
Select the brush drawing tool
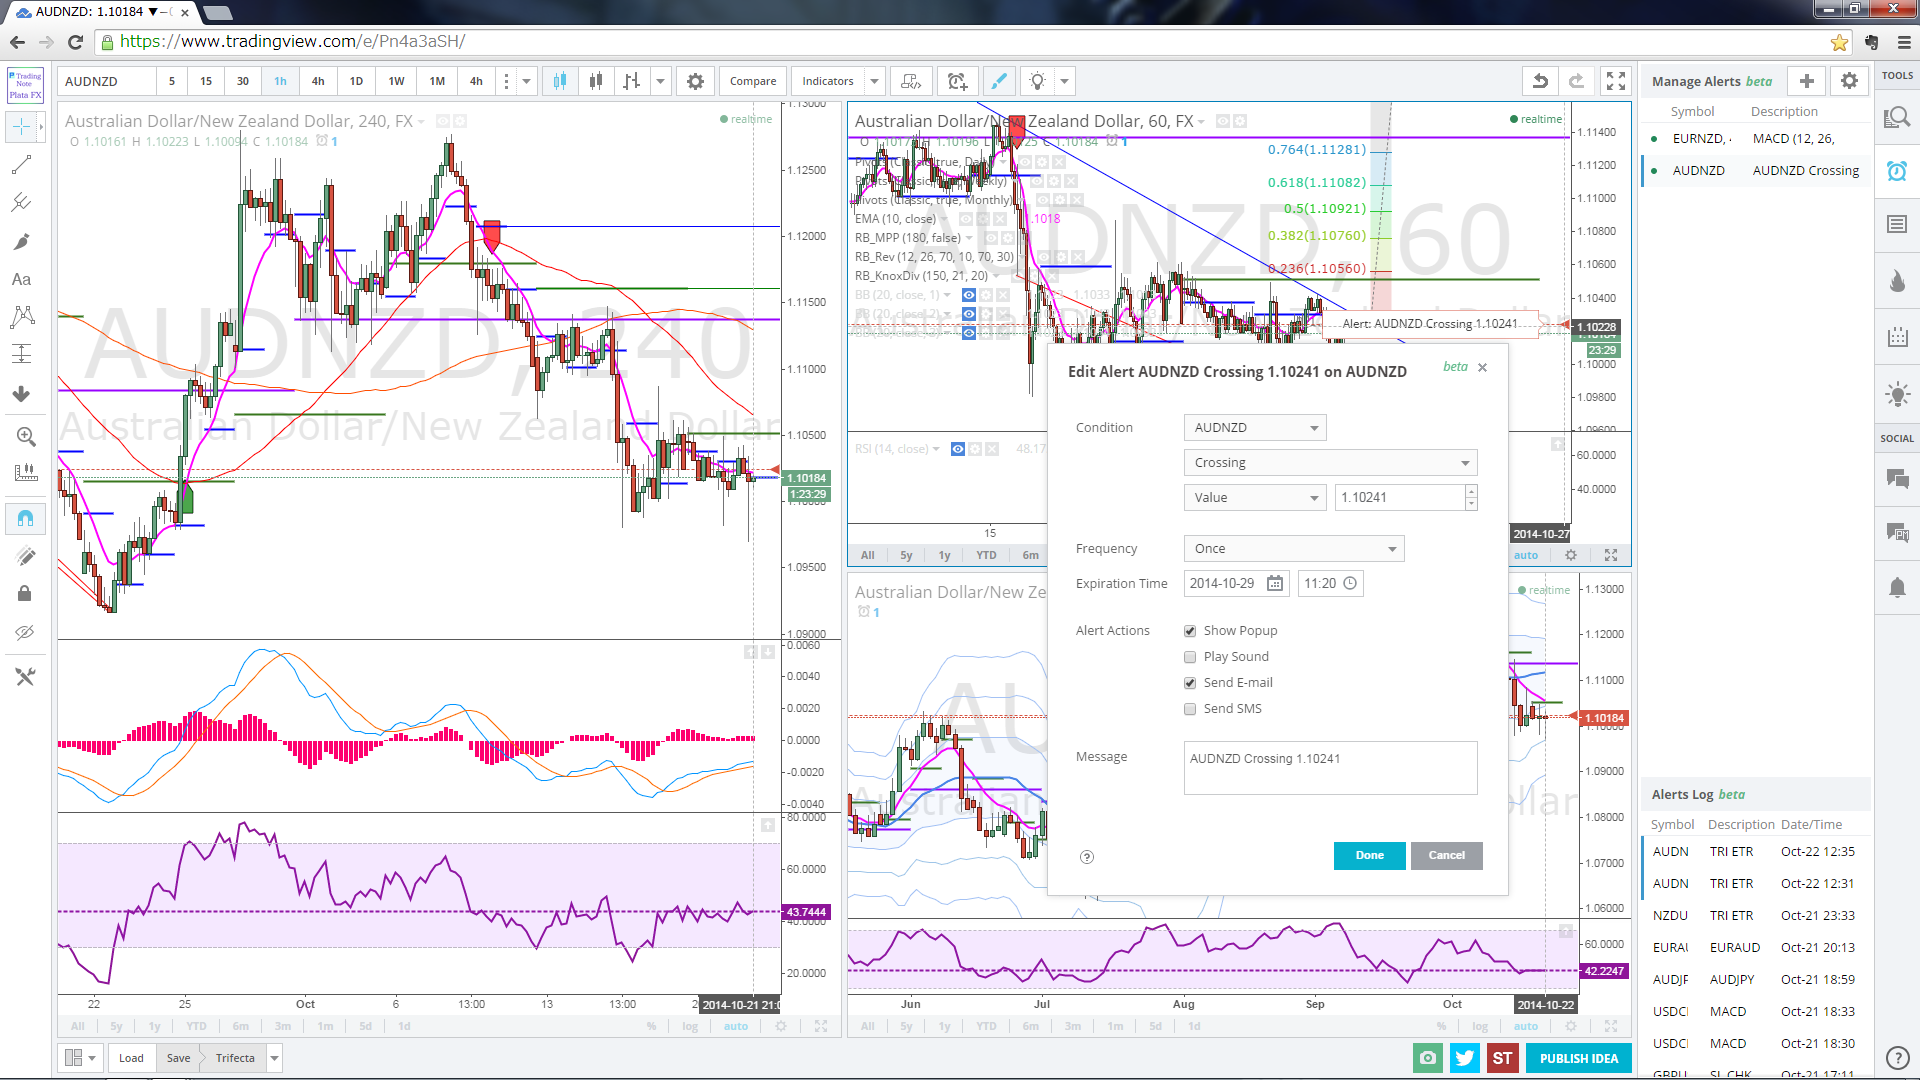point(22,242)
